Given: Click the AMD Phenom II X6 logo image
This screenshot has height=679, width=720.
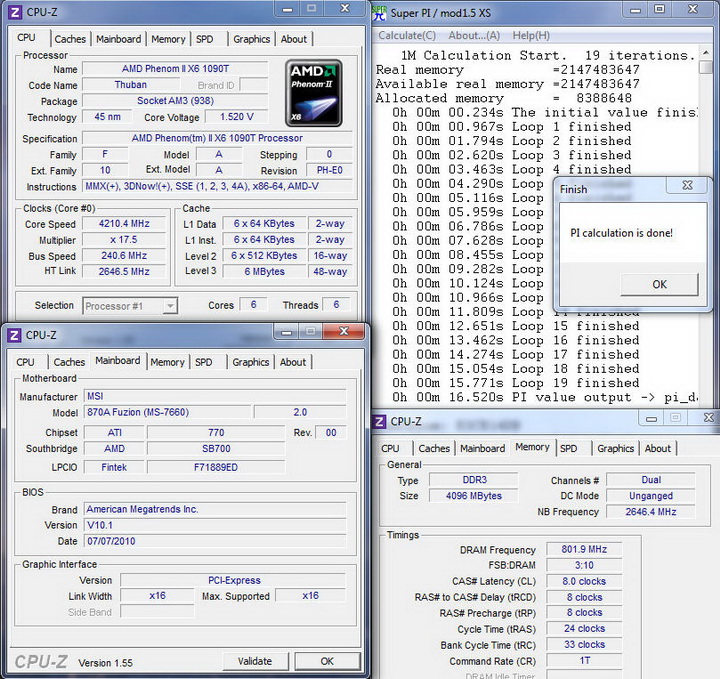Looking at the screenshot, I should 314,93.
